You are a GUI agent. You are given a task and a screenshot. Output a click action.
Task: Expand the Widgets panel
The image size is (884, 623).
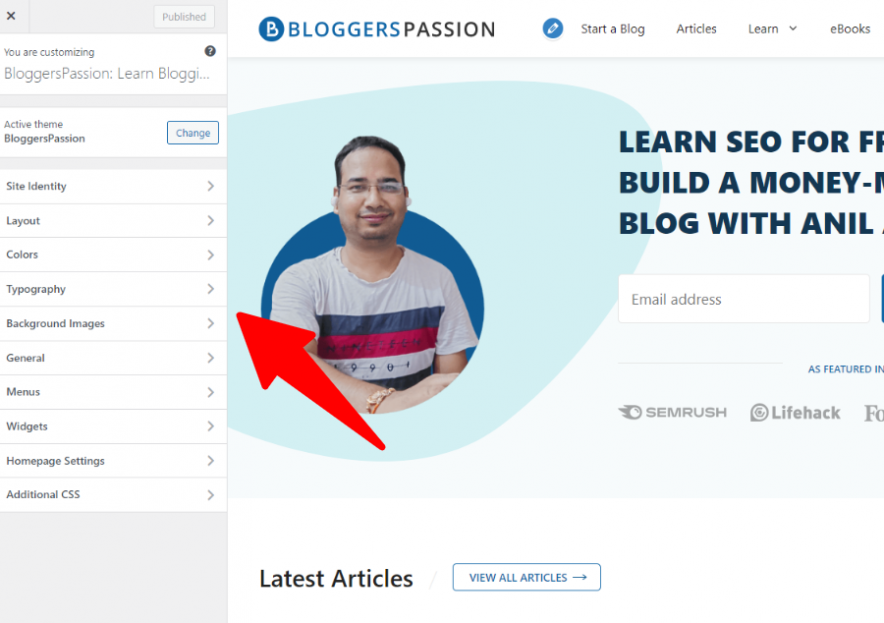(113, 426)
